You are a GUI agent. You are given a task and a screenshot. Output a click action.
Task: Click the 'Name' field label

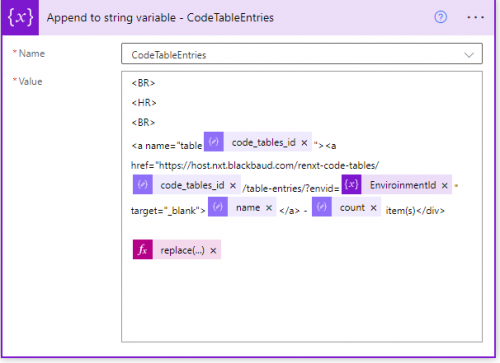point(31,53)
